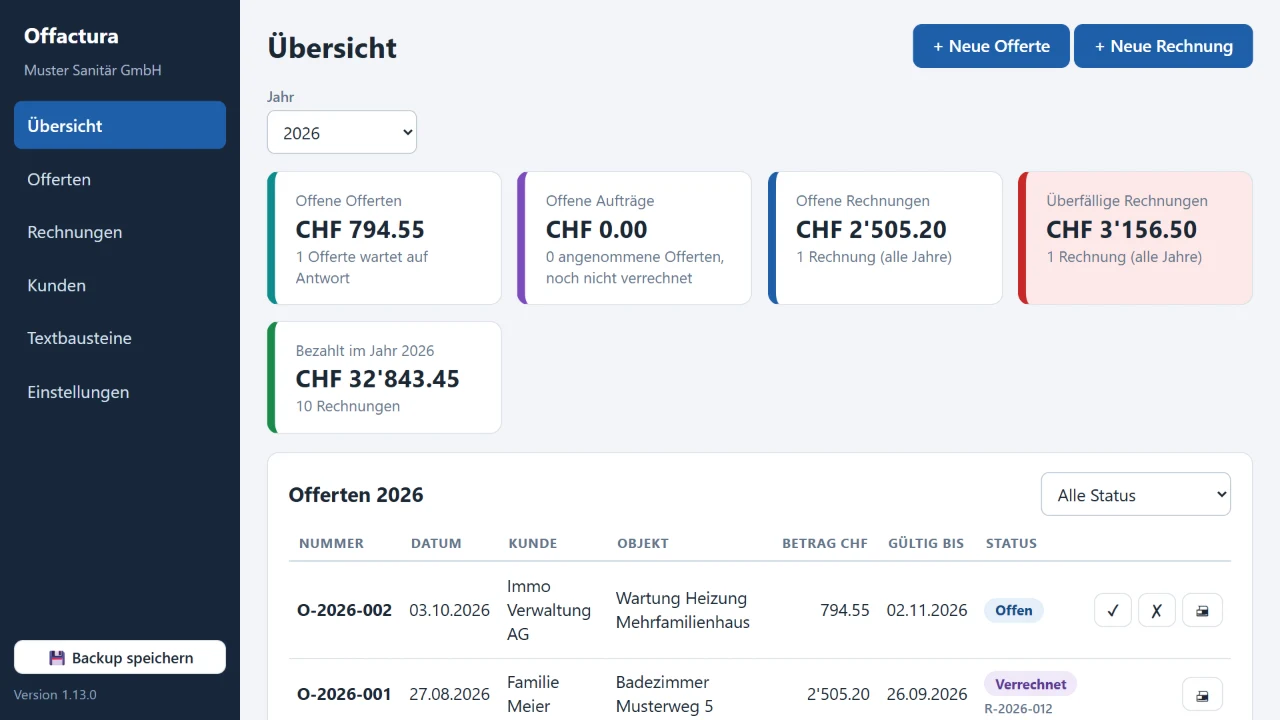Open the Jahr 2026 dropdown
1280x720 pixels.
[x=342, y=132]
